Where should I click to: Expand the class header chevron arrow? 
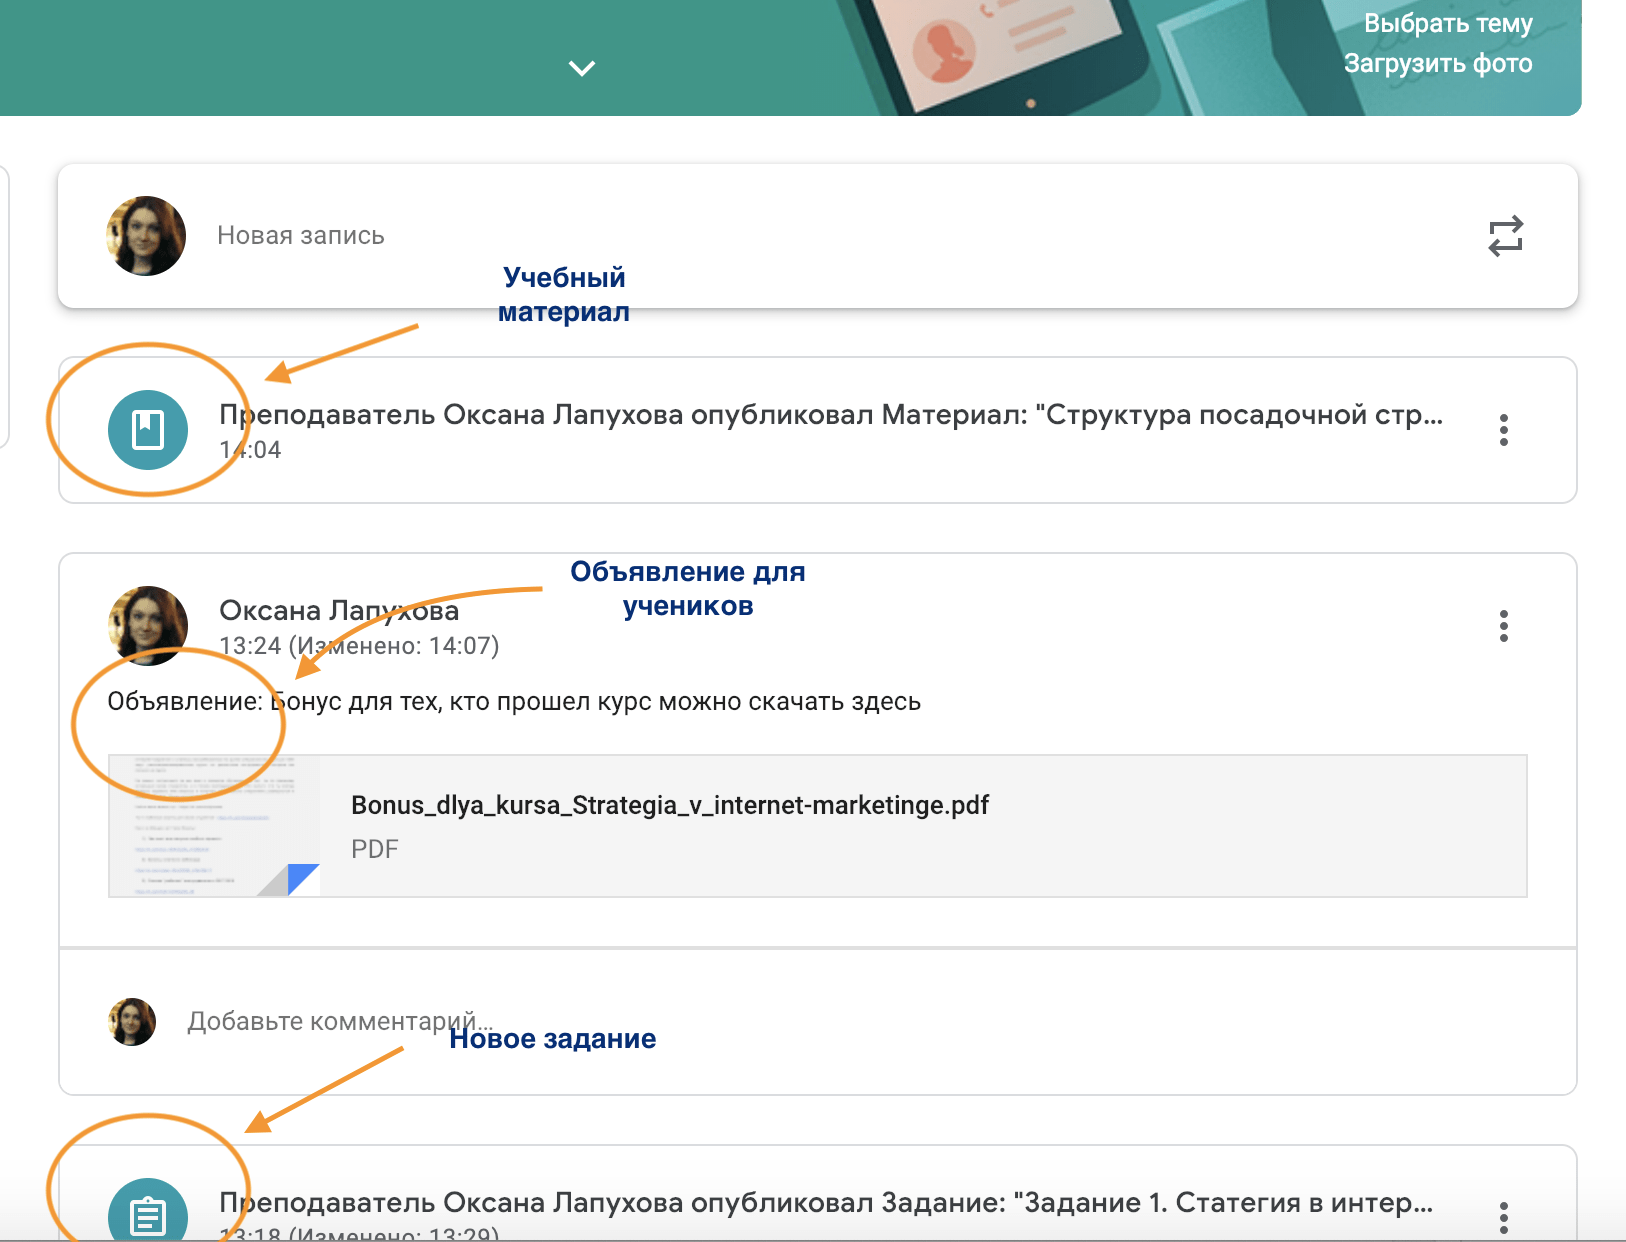pyautogui.click(x=582, y=68)
